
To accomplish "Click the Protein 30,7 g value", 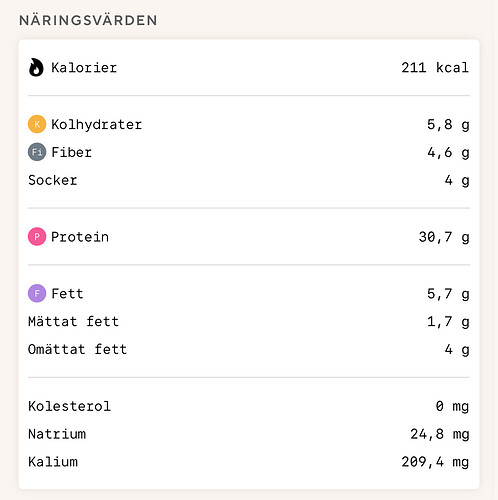I will point(444,238).
